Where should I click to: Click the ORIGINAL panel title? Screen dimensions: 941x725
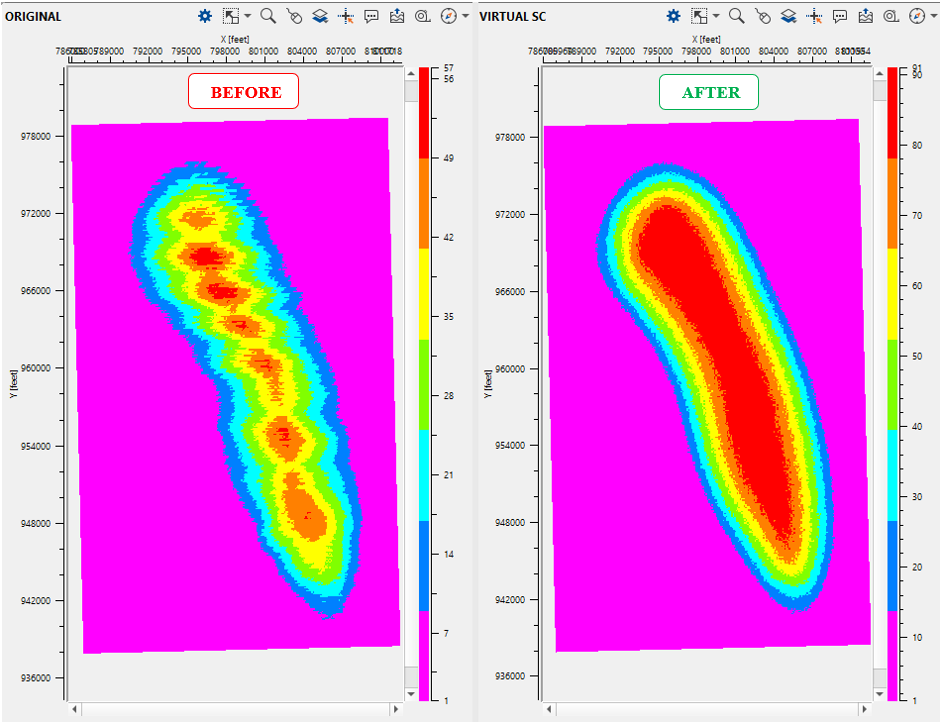(x=32, y=17)
